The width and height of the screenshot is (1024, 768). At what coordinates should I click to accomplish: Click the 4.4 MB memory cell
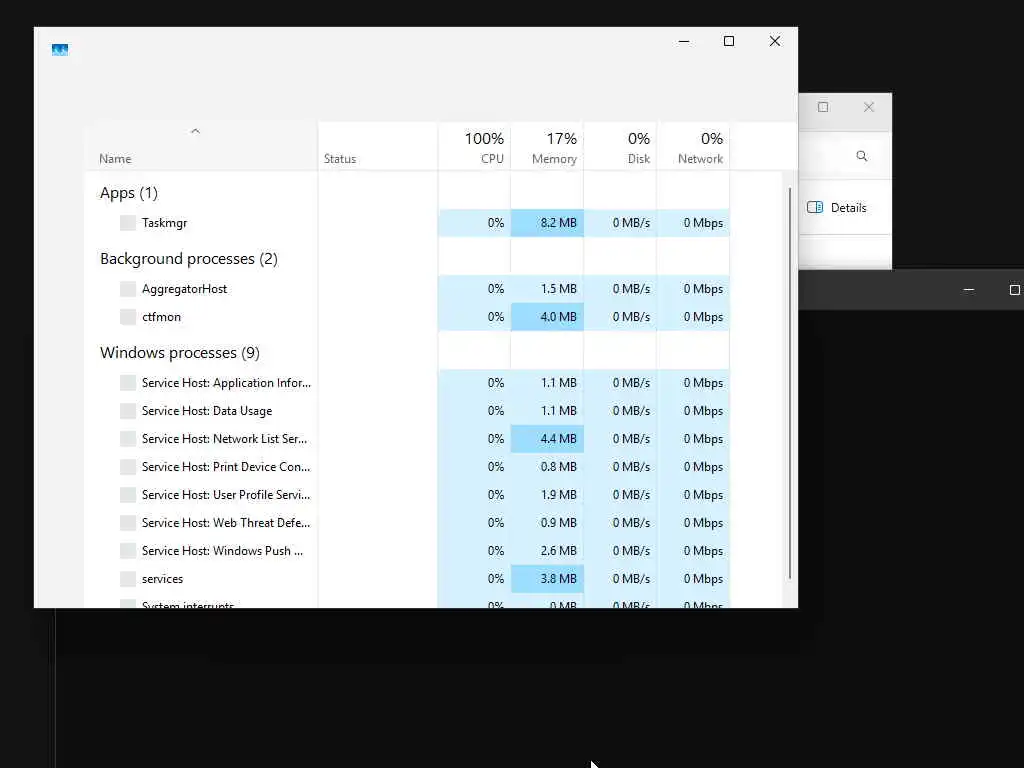coord(547,439)
